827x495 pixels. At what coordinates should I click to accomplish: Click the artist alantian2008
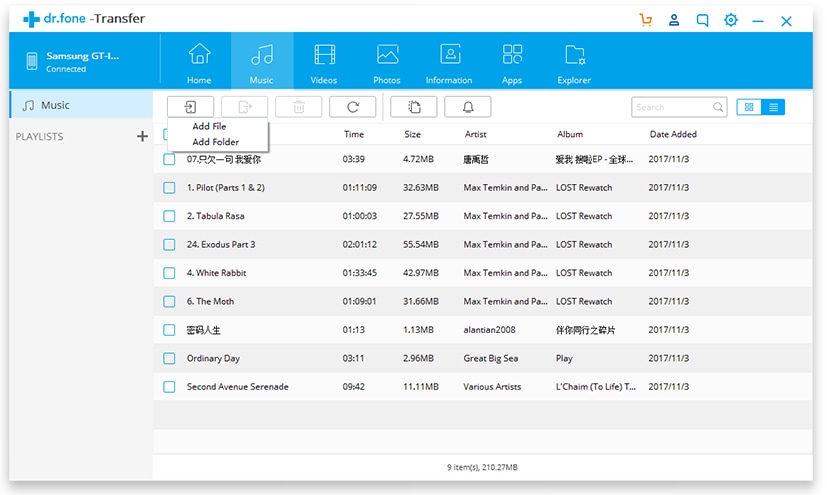[489, 330]
